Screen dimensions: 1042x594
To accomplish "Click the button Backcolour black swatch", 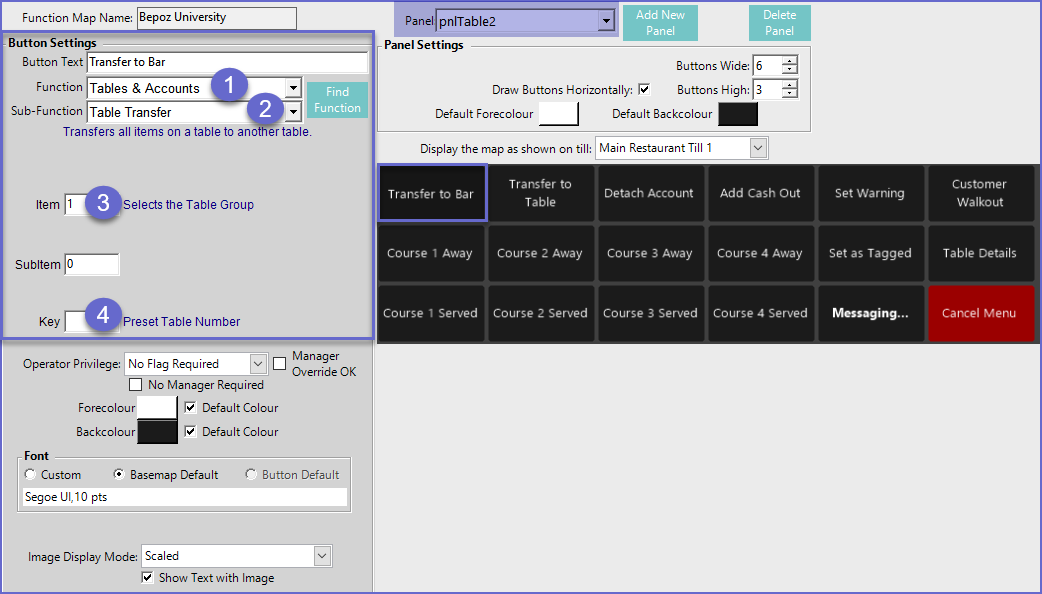I will click(157, 432).
